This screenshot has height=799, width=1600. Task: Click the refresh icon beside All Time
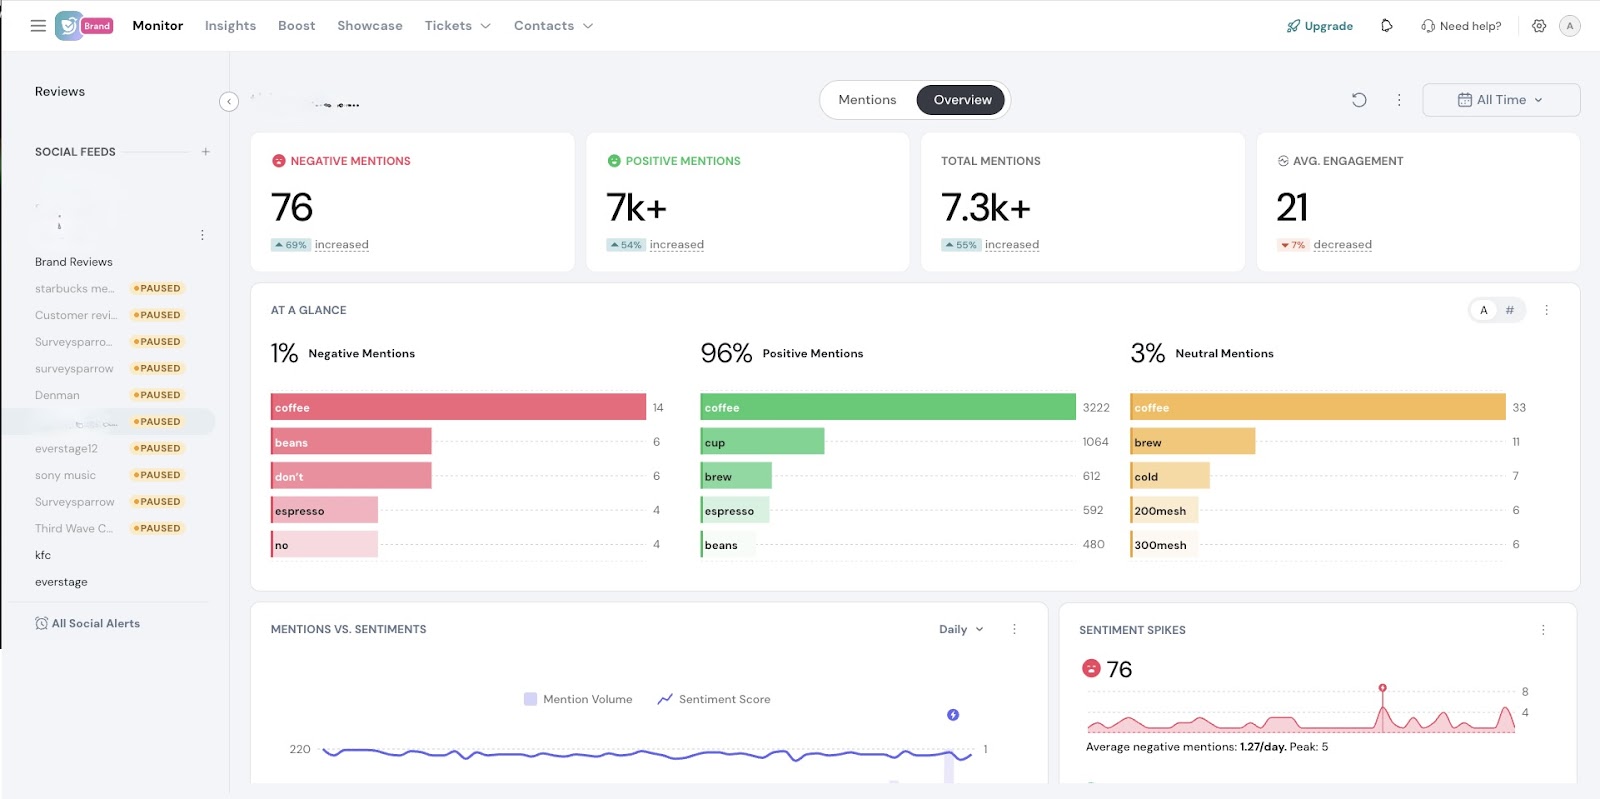[x=1359, y=100]
